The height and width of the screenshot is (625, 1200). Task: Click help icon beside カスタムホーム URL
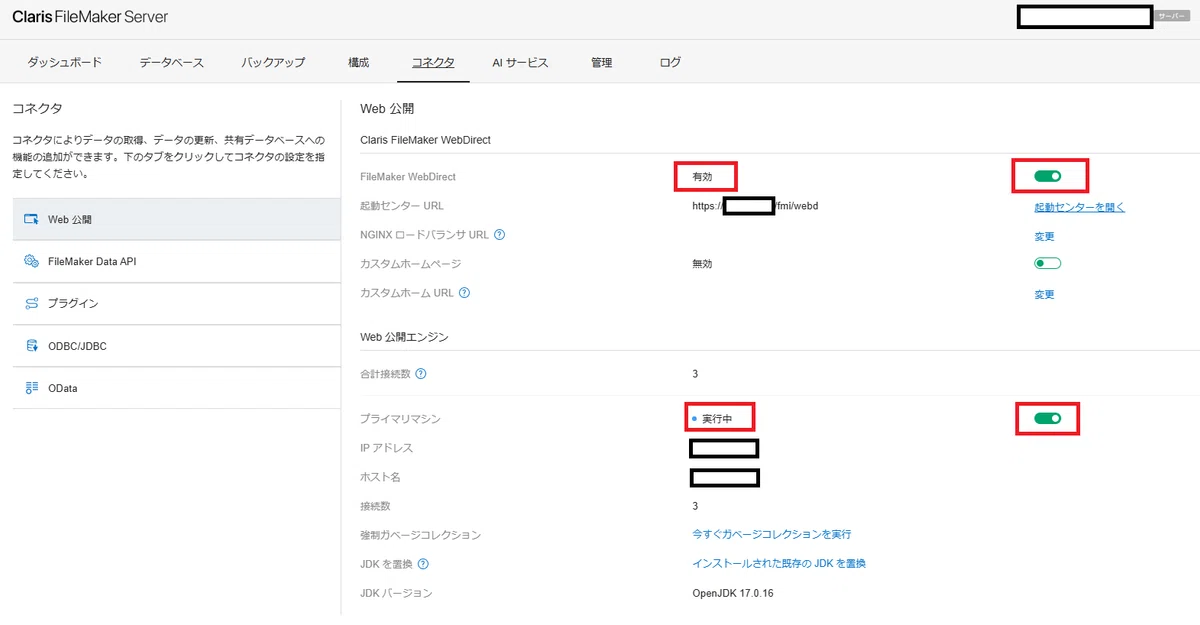click(x=464, y=293)
